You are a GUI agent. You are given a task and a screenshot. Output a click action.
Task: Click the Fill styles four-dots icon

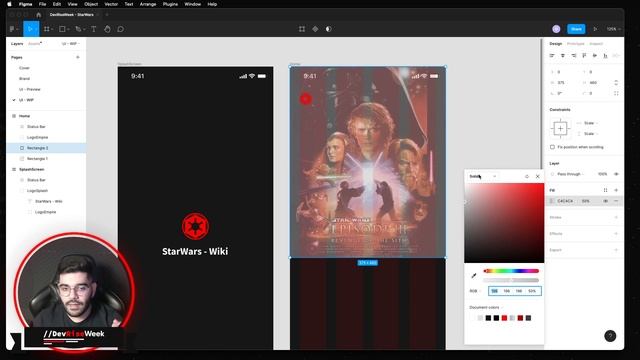605,190
